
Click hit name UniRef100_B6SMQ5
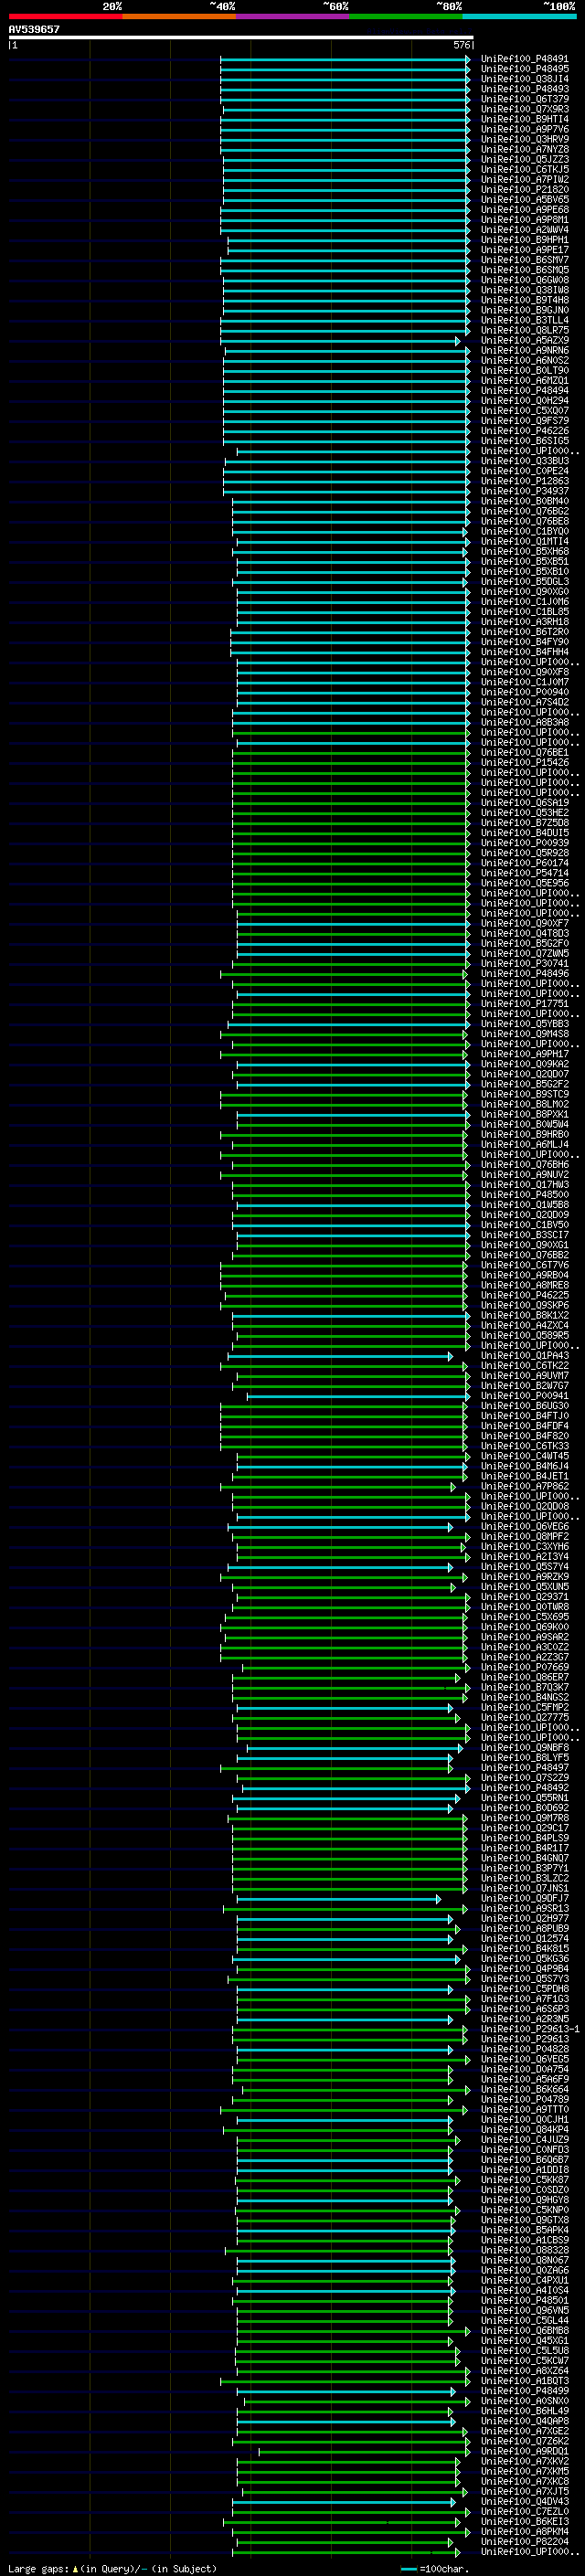(525, 270)
